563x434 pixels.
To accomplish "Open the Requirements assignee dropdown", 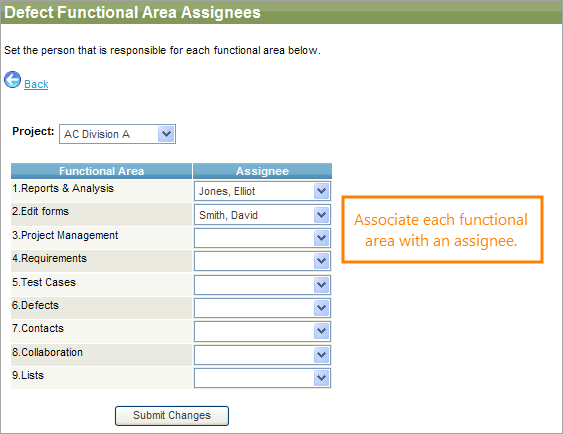I will pos(262,261).
